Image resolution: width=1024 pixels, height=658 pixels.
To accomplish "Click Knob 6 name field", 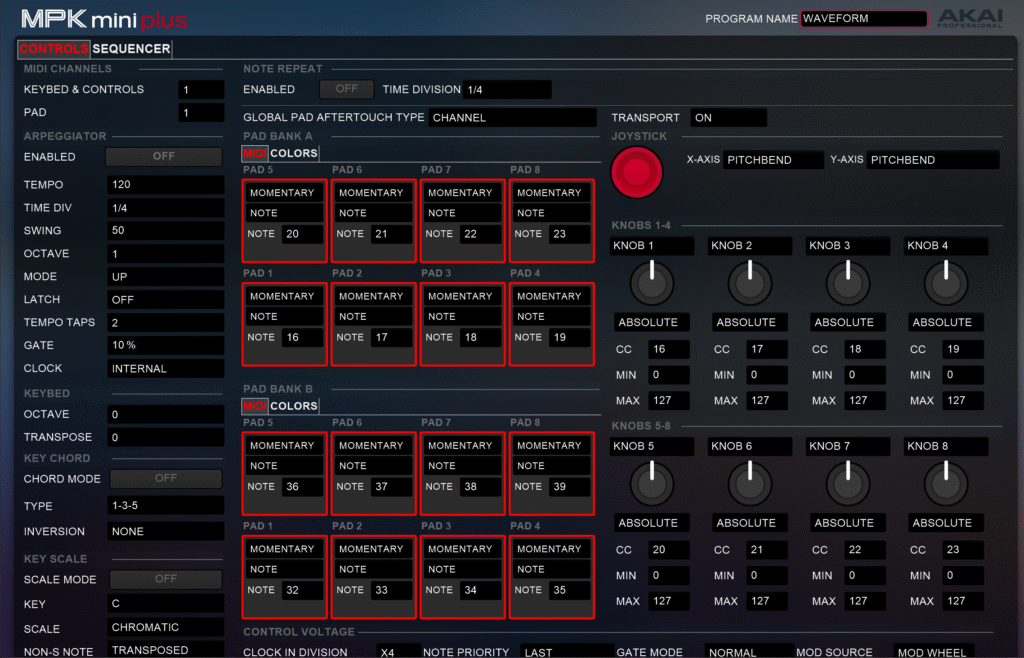I will tap(750, 446).
